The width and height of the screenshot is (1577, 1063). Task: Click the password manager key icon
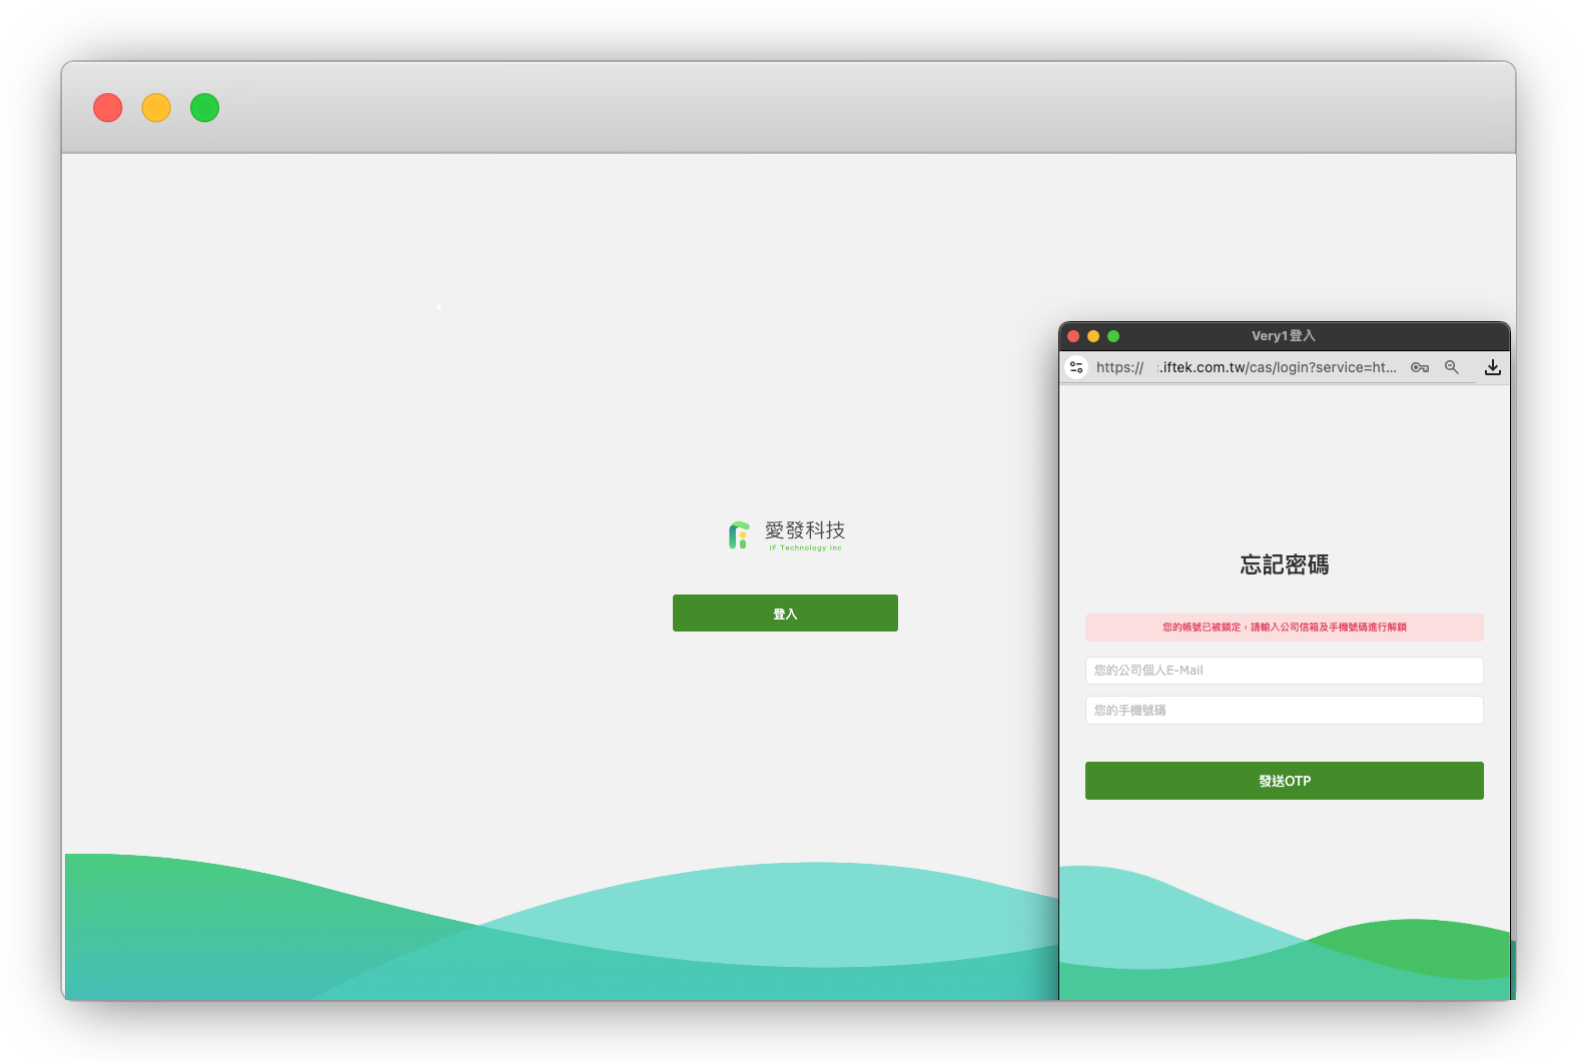pyautogui.click(x=1419, y=368)
